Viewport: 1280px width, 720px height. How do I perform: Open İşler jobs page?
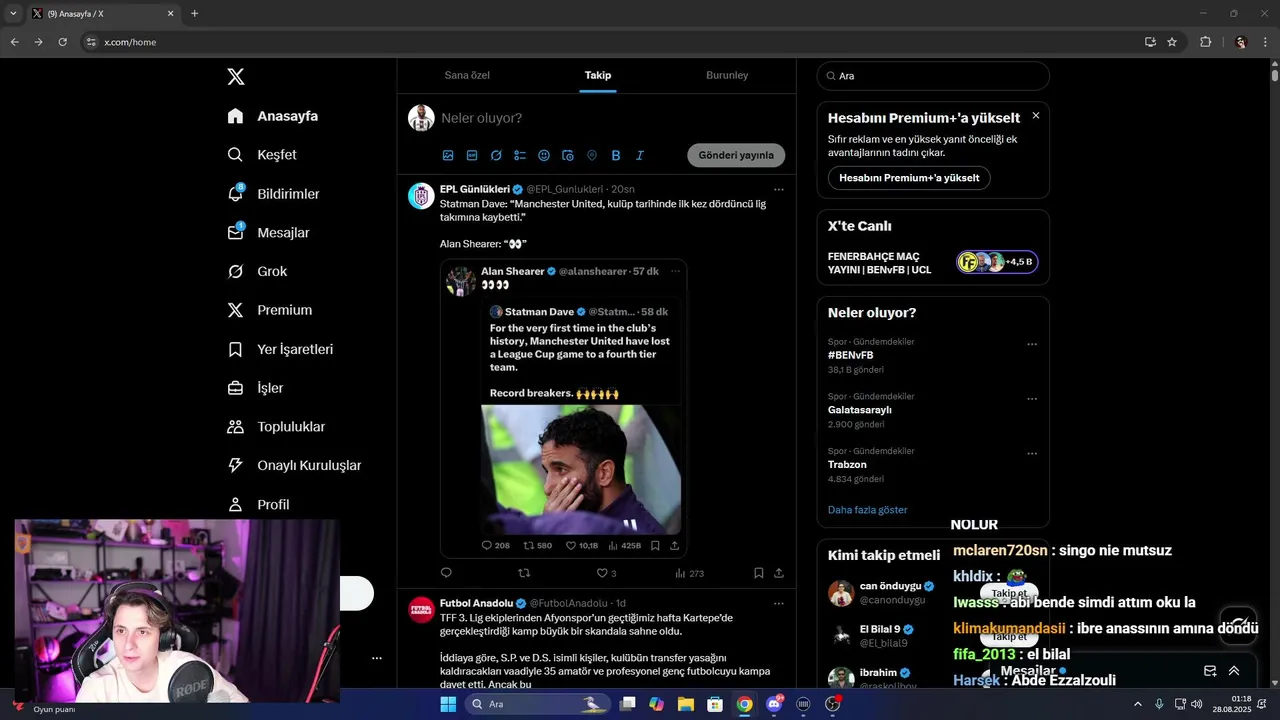[255, 388]
